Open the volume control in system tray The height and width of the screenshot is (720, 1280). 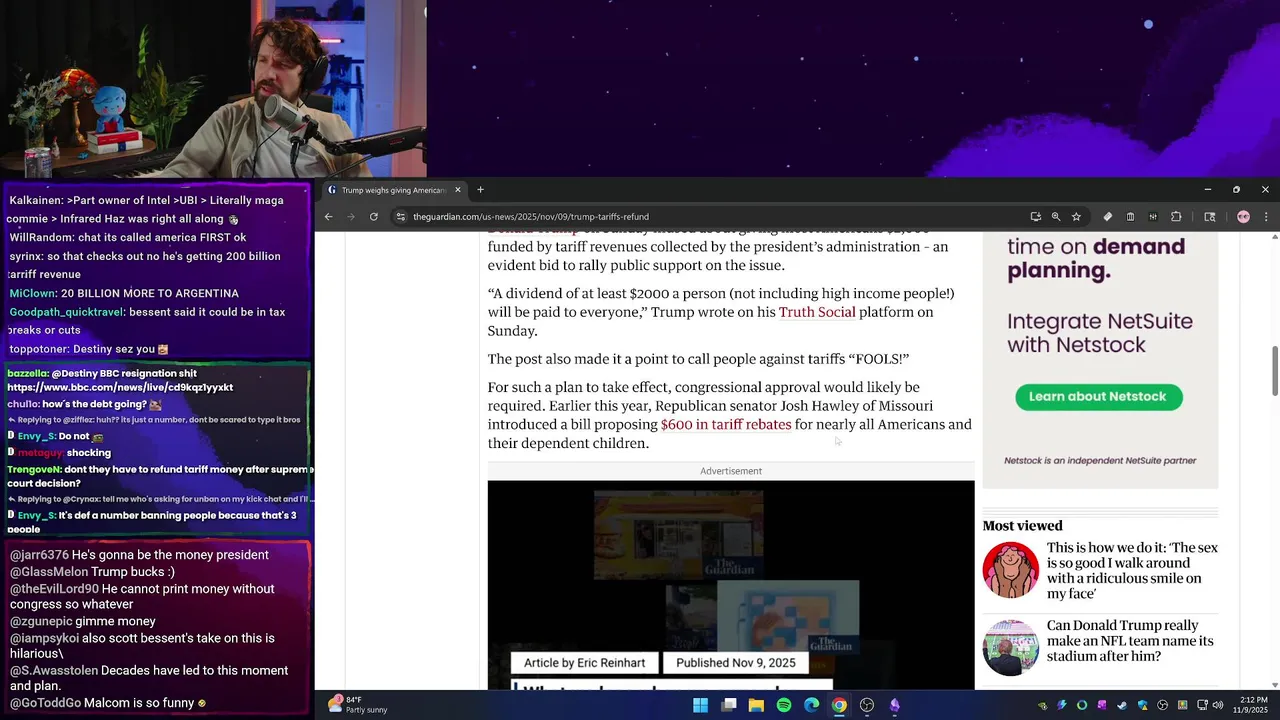(1218, 705)
